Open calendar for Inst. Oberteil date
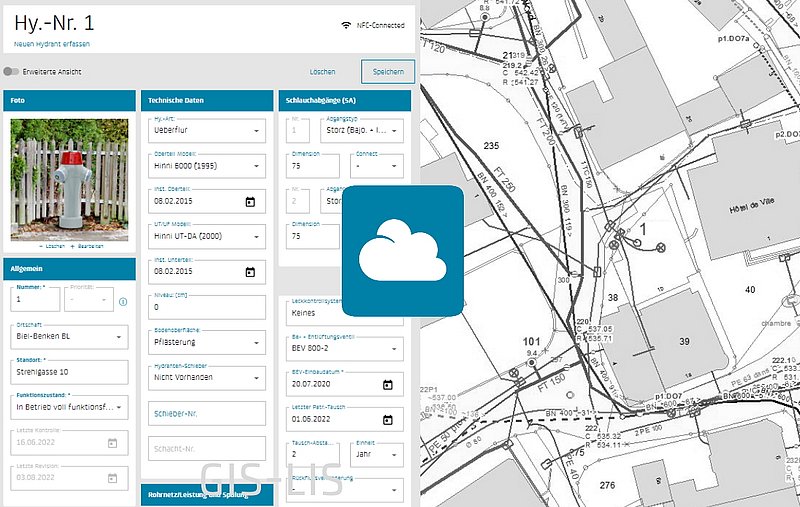This screenshot has height=507, width=800. point(250,201)
